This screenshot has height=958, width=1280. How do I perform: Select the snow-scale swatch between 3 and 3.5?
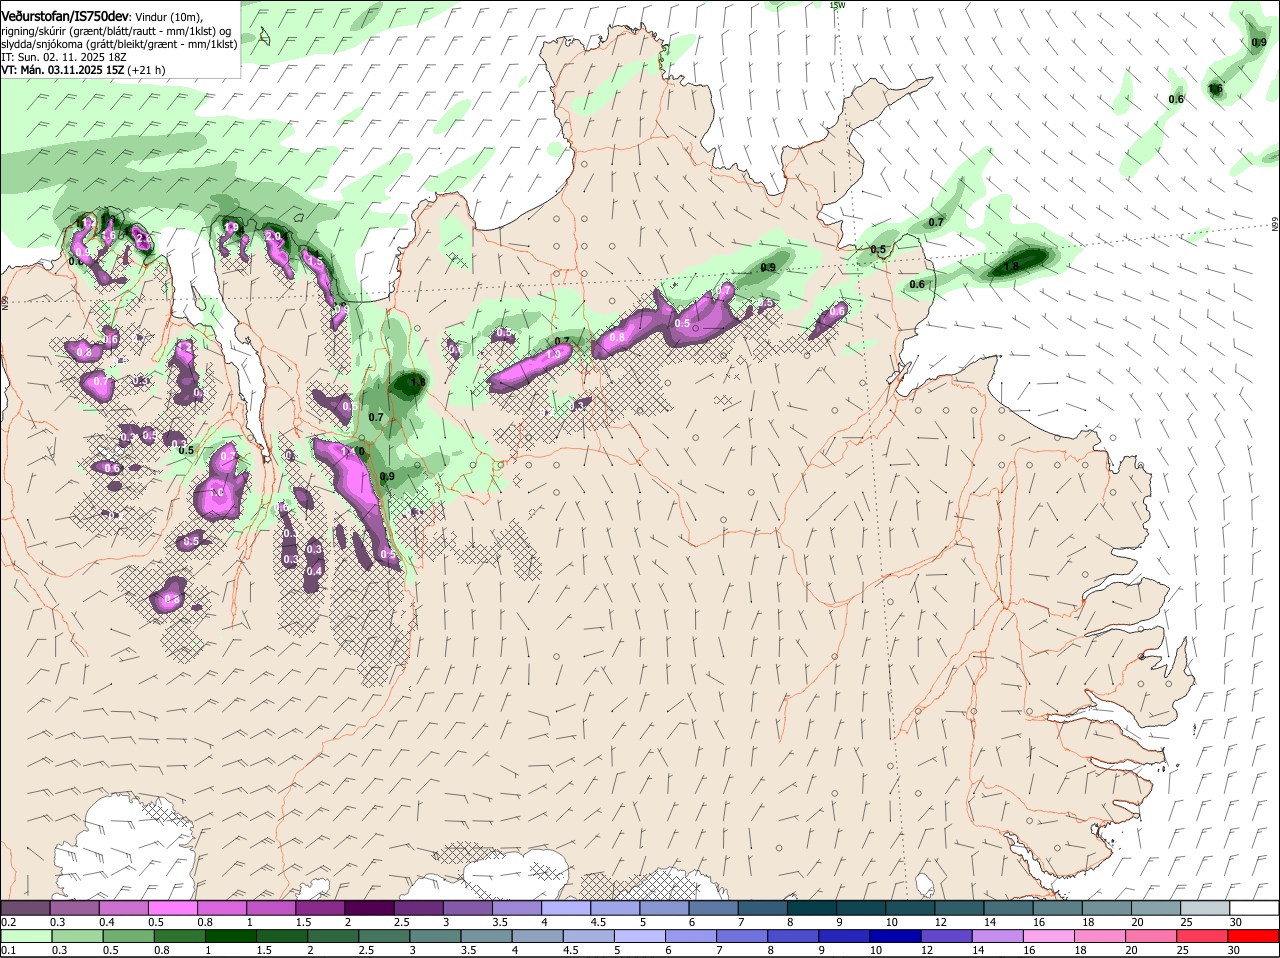467,908
